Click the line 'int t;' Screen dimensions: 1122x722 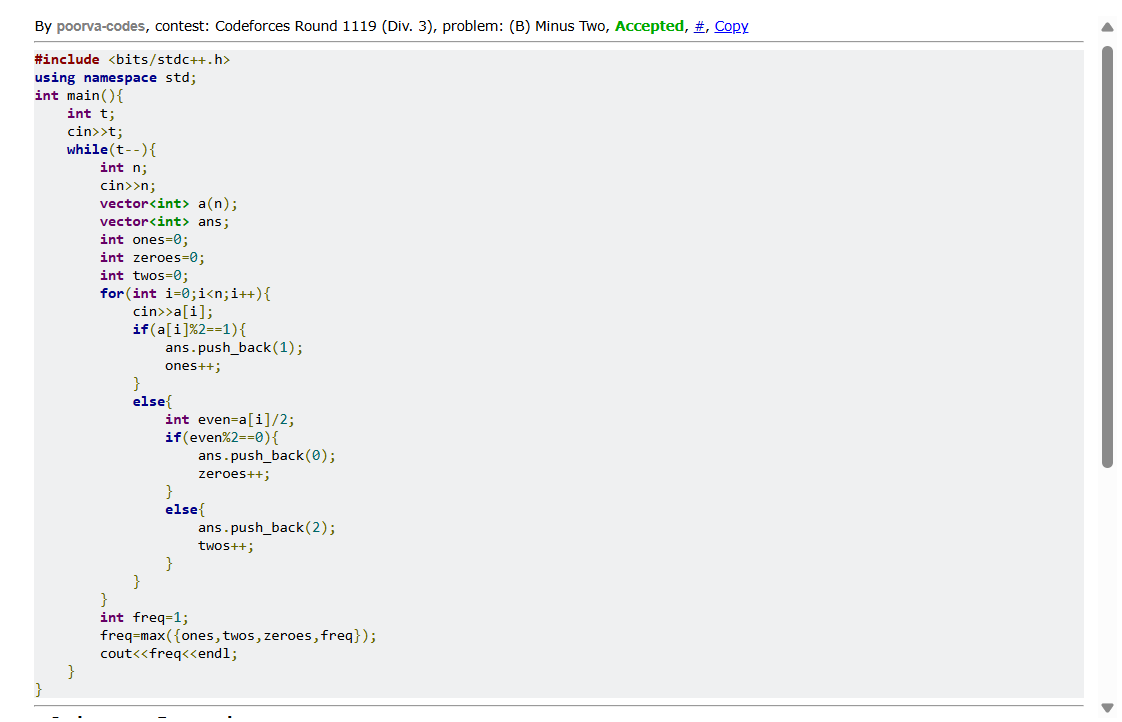pos(91,113)
